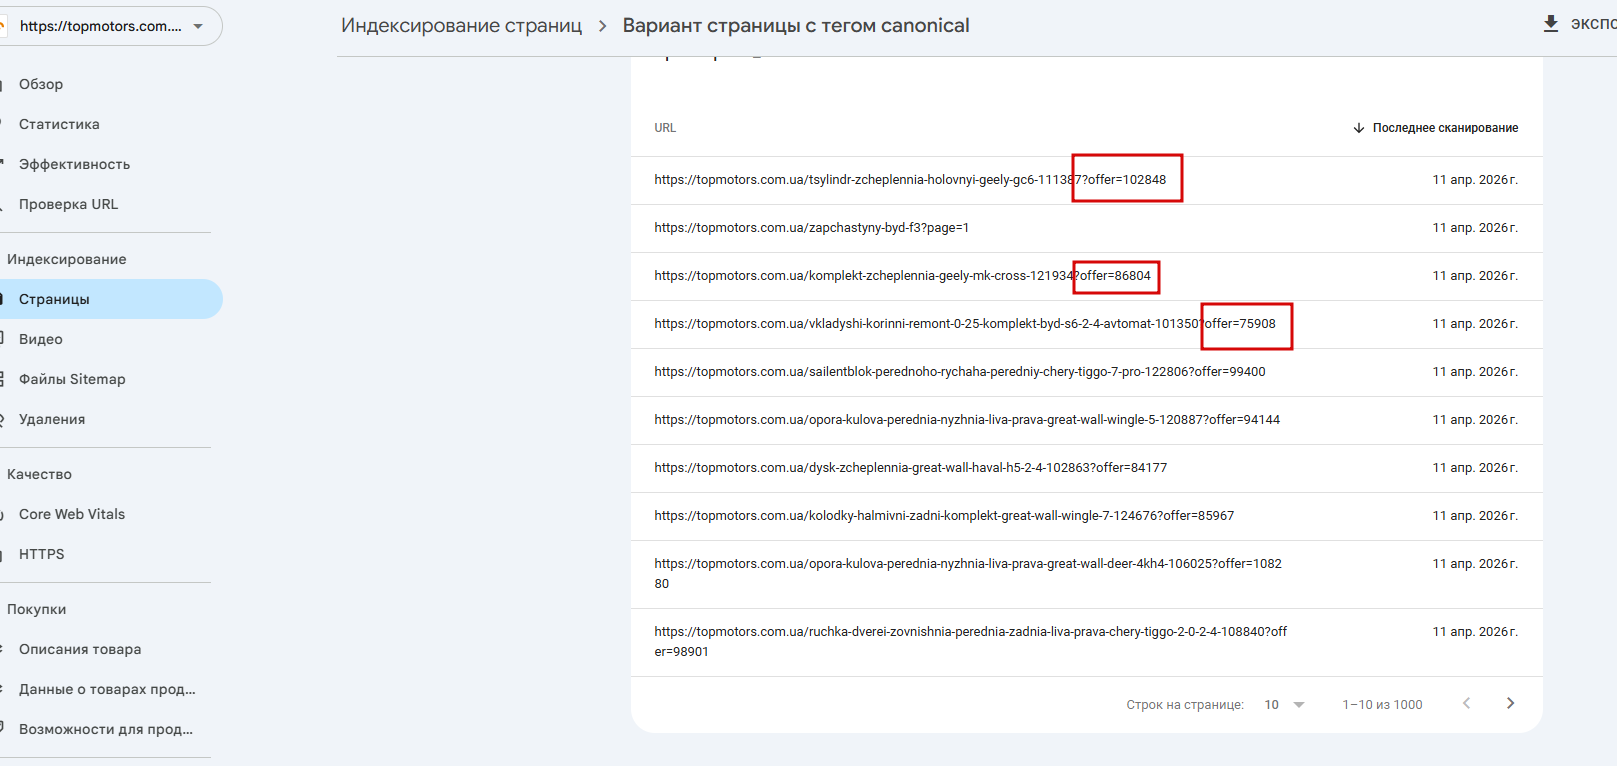Go back to Индексирование страниц breadcrumb
1617x766 pixels.
[461, 25]
